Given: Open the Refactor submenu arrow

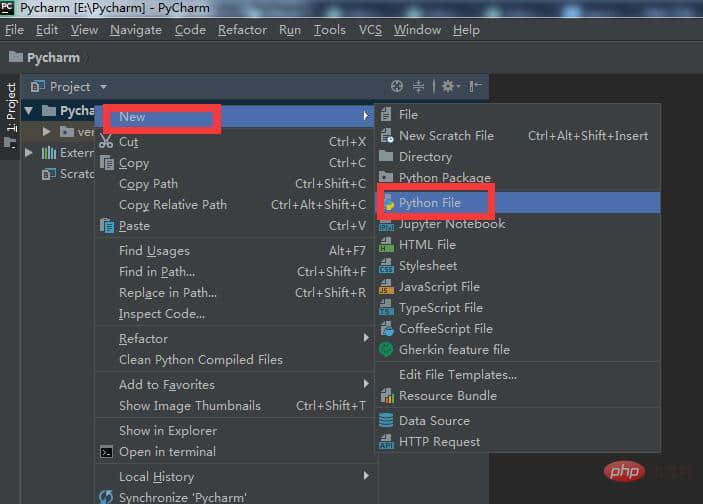Looking at the screenshot, I should [366, 338].
